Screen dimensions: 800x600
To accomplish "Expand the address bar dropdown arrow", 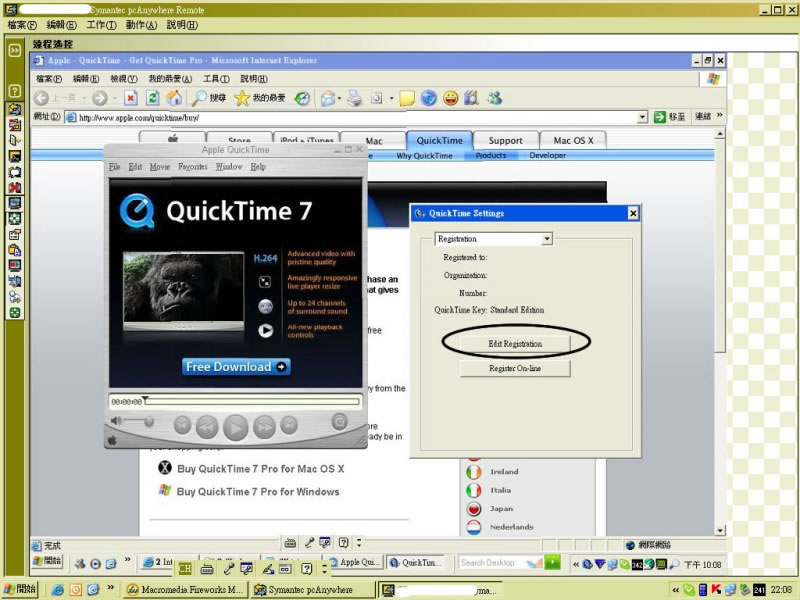I will (642, 117).
